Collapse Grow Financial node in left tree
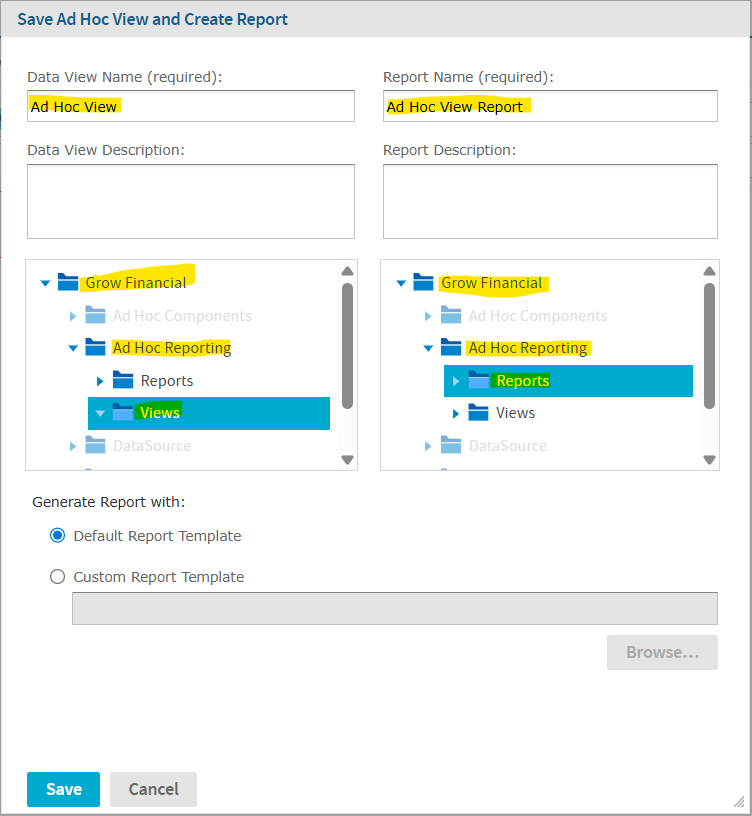This screenshot has width=752, height=816. coord(45,284)
